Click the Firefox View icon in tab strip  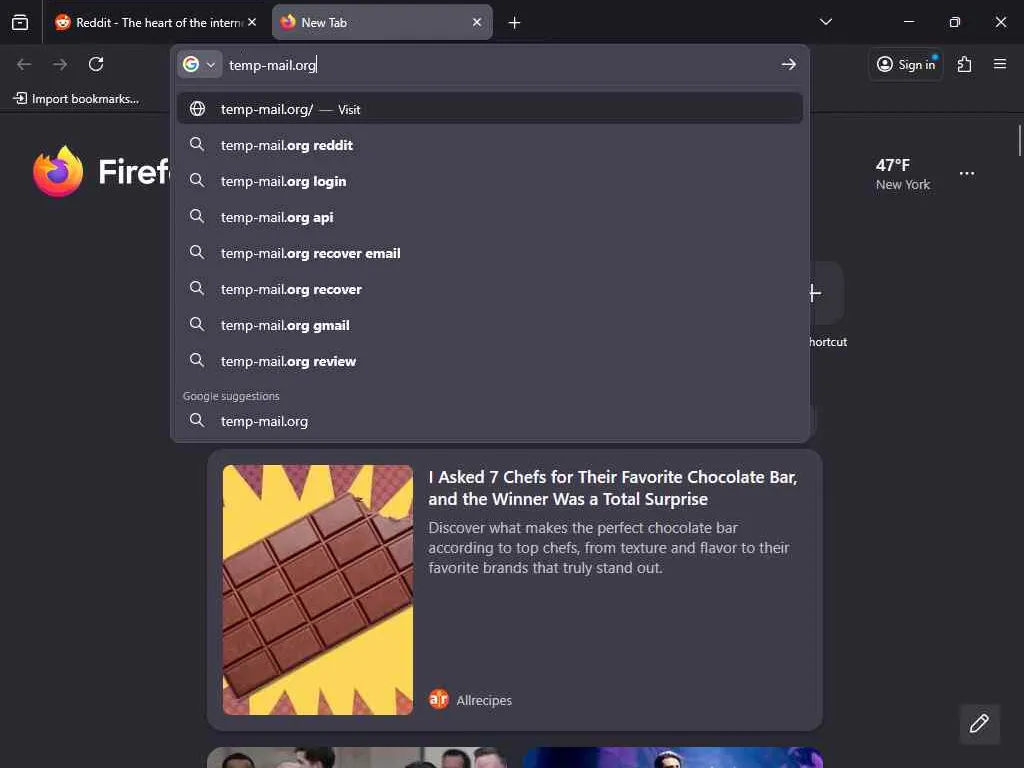pyautogui.click(x=20, y=22)
